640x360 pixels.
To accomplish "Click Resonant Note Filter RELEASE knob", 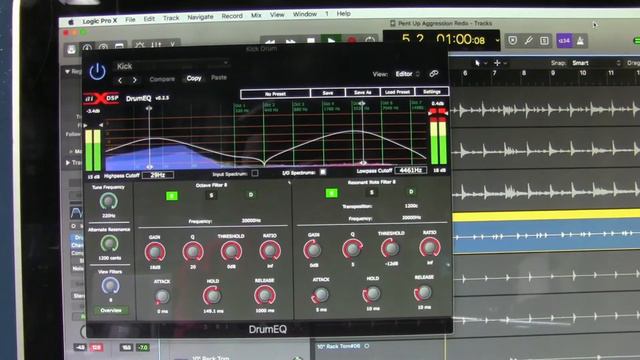I will coord(423,292).
